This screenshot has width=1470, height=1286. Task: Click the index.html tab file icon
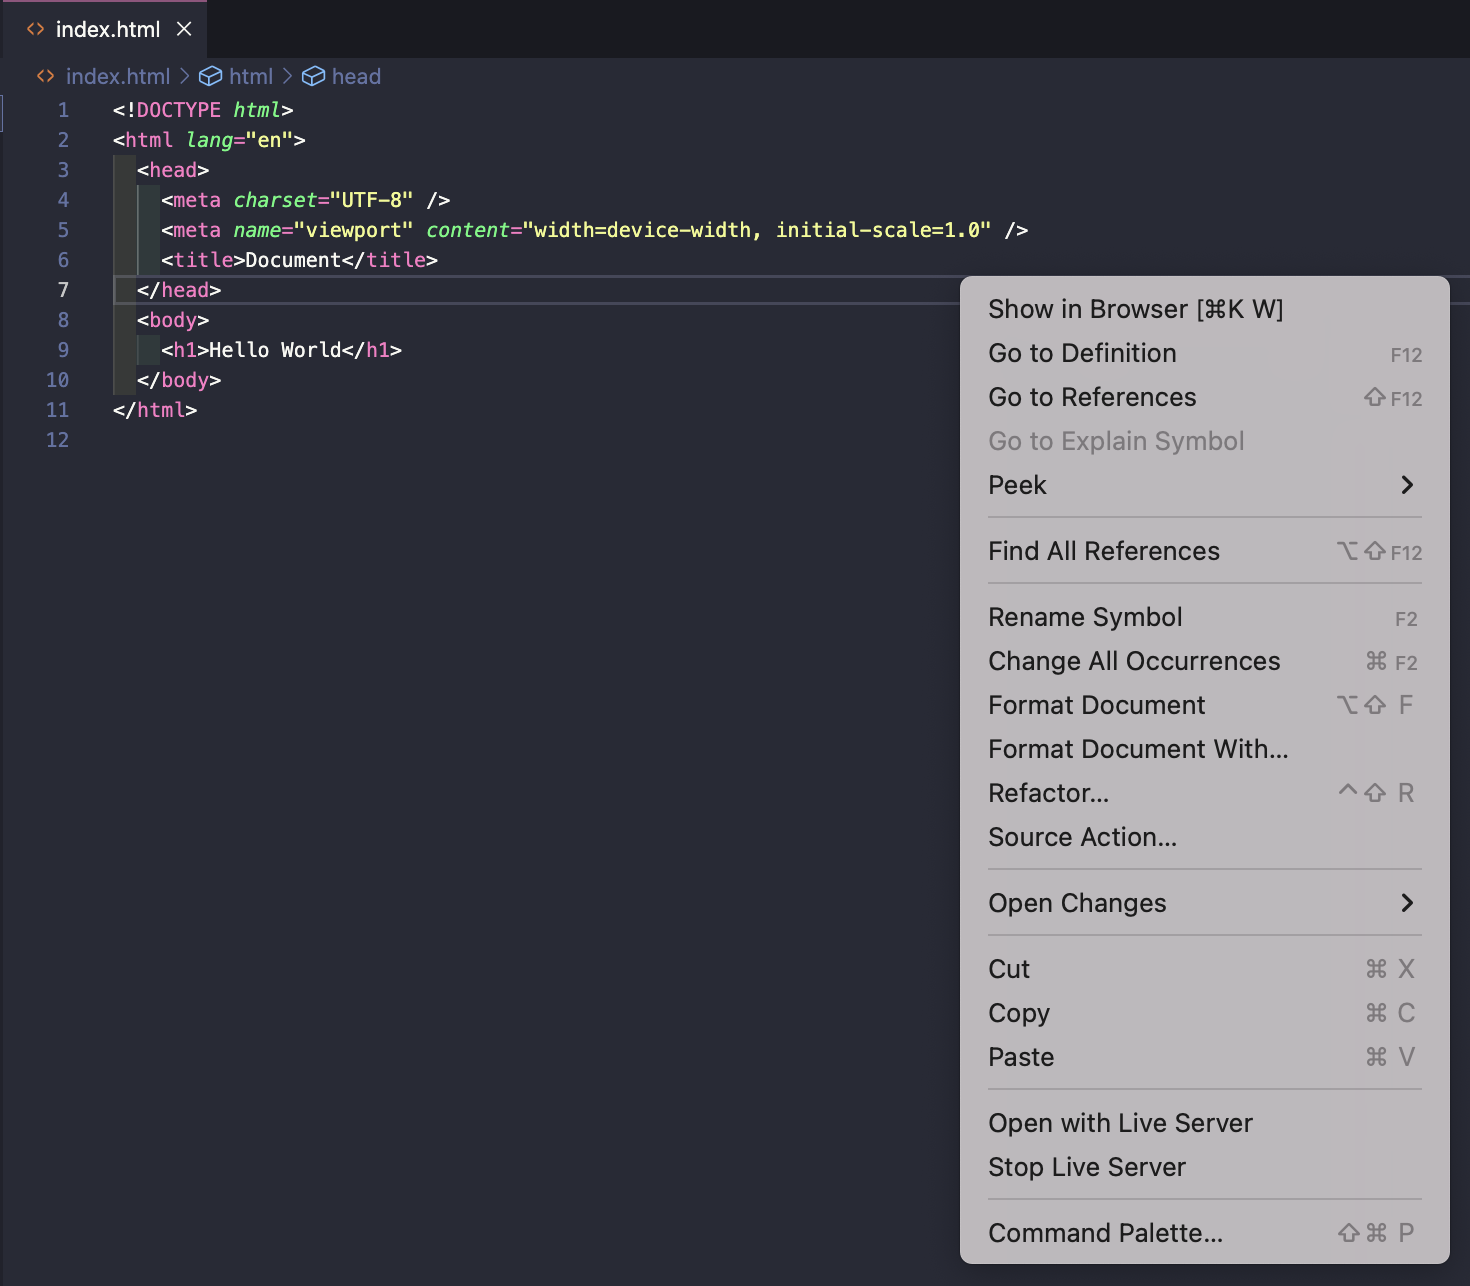pyautogui.click(x=36, y=29)
